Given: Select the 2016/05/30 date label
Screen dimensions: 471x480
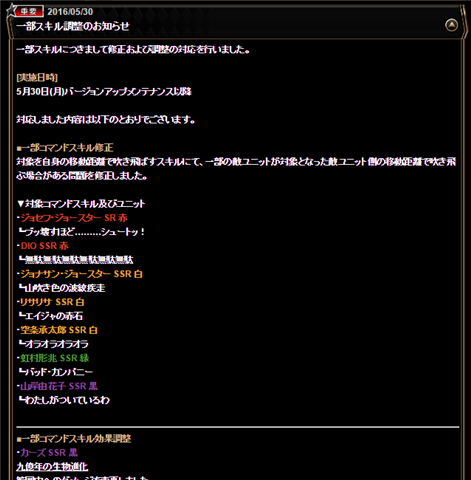Looking at the screenshot, I should [x=70, y=12].
